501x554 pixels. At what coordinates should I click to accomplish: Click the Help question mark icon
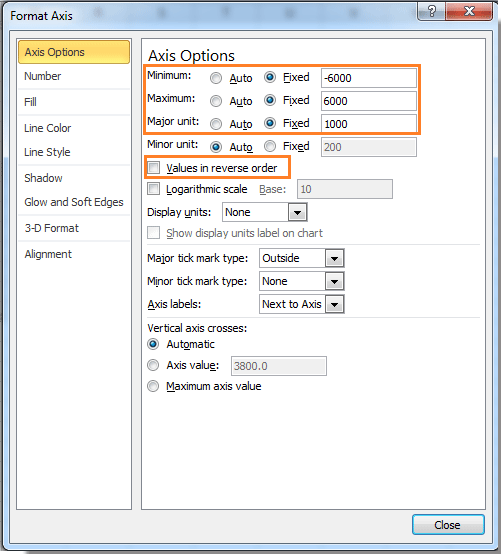(x=431, y=11)
